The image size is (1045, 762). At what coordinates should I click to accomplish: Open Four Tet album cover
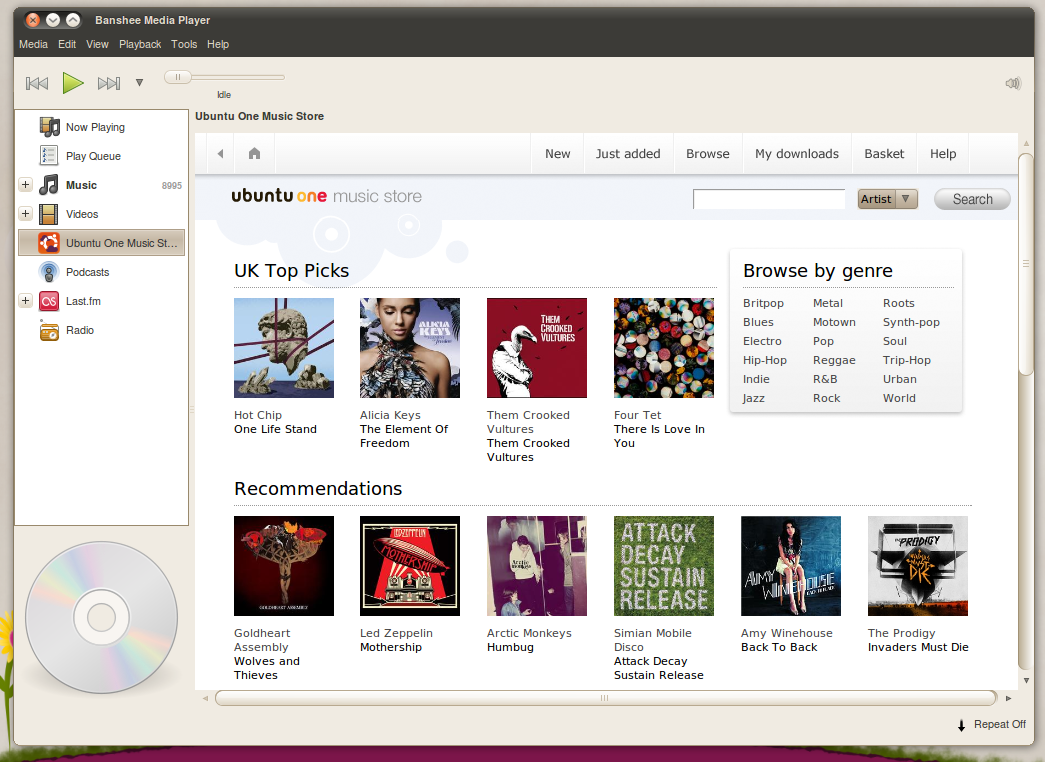(x=664, y=348)
